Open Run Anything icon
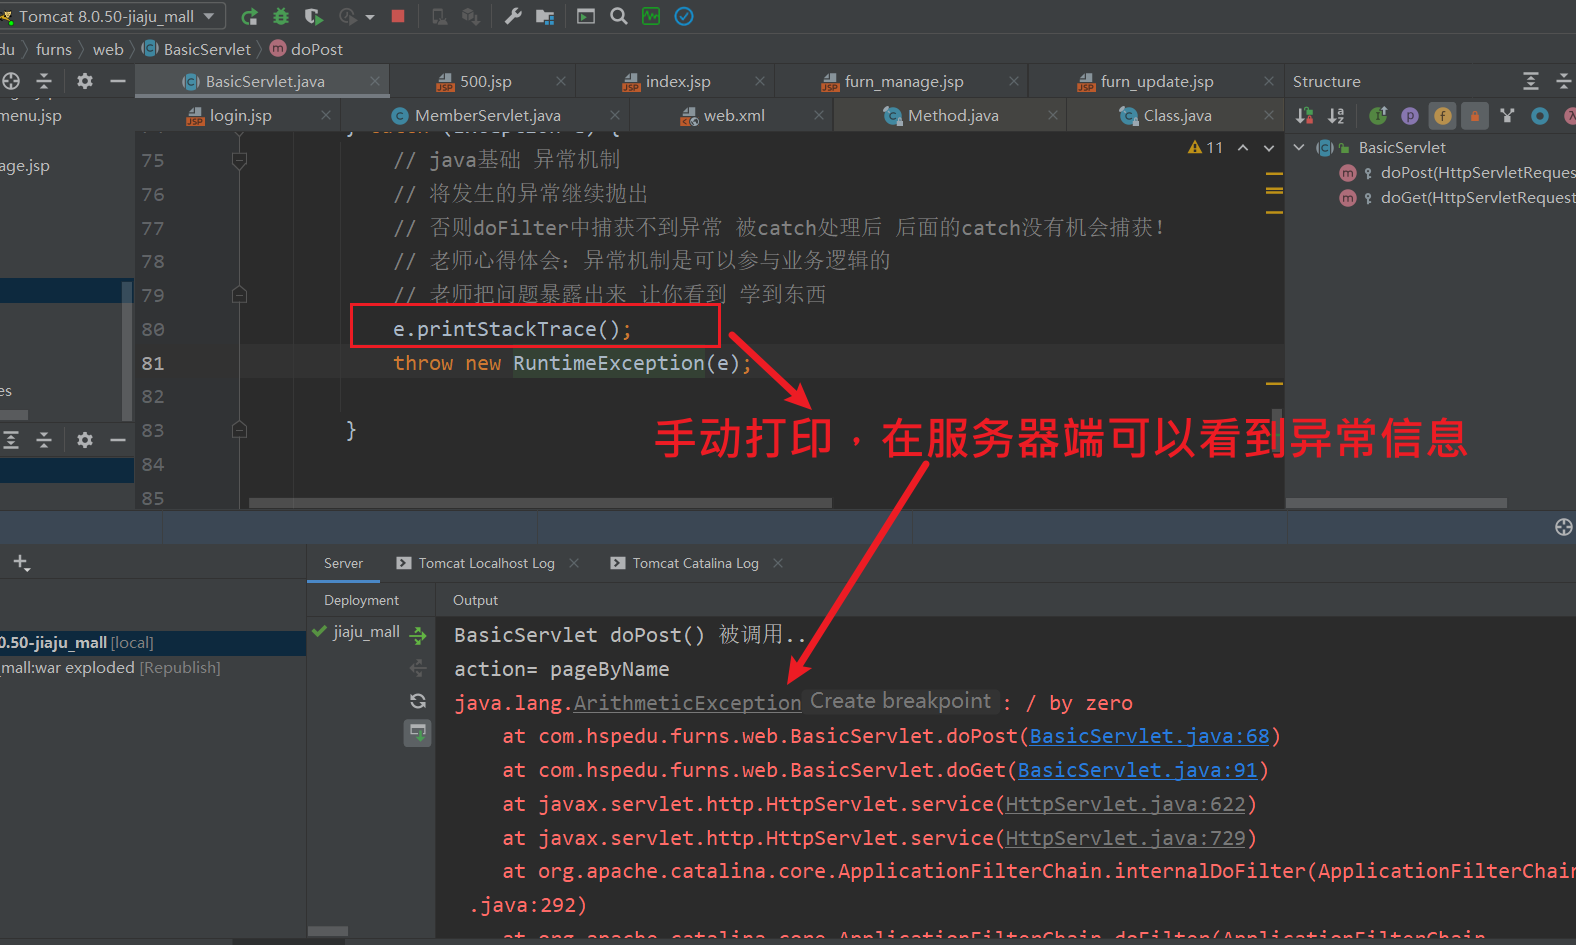Viewport: 1576px width, 945px height. tap(586, 16)
